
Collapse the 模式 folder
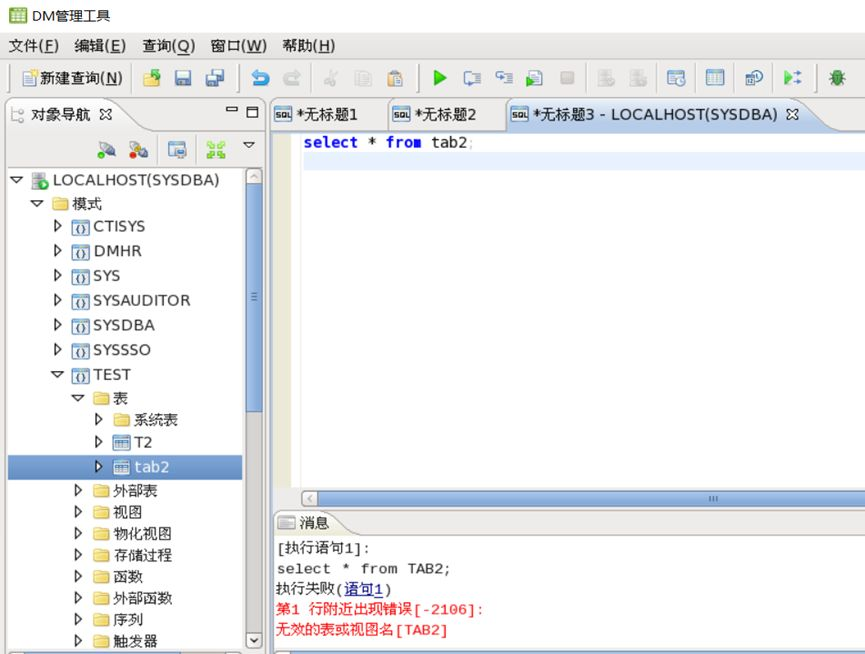coord(36,203)
